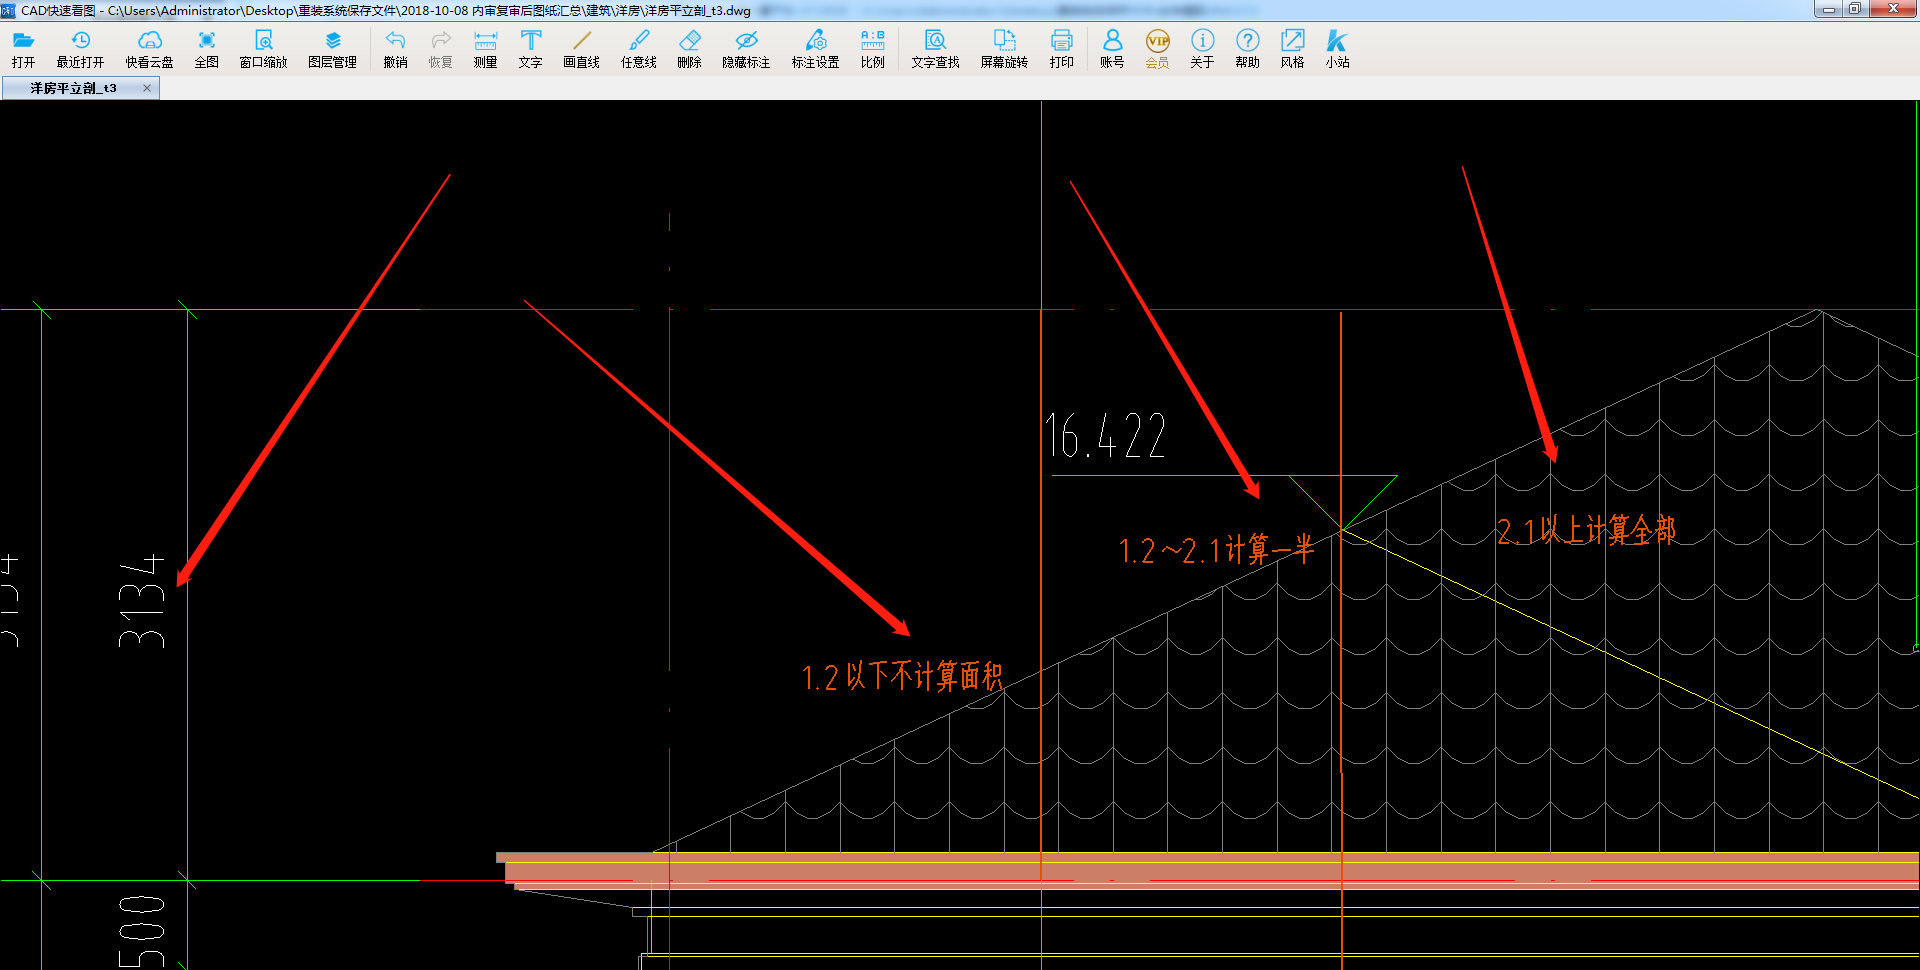
Task: Select the freehand line (任意线) tool
Action: coord(638,48)
